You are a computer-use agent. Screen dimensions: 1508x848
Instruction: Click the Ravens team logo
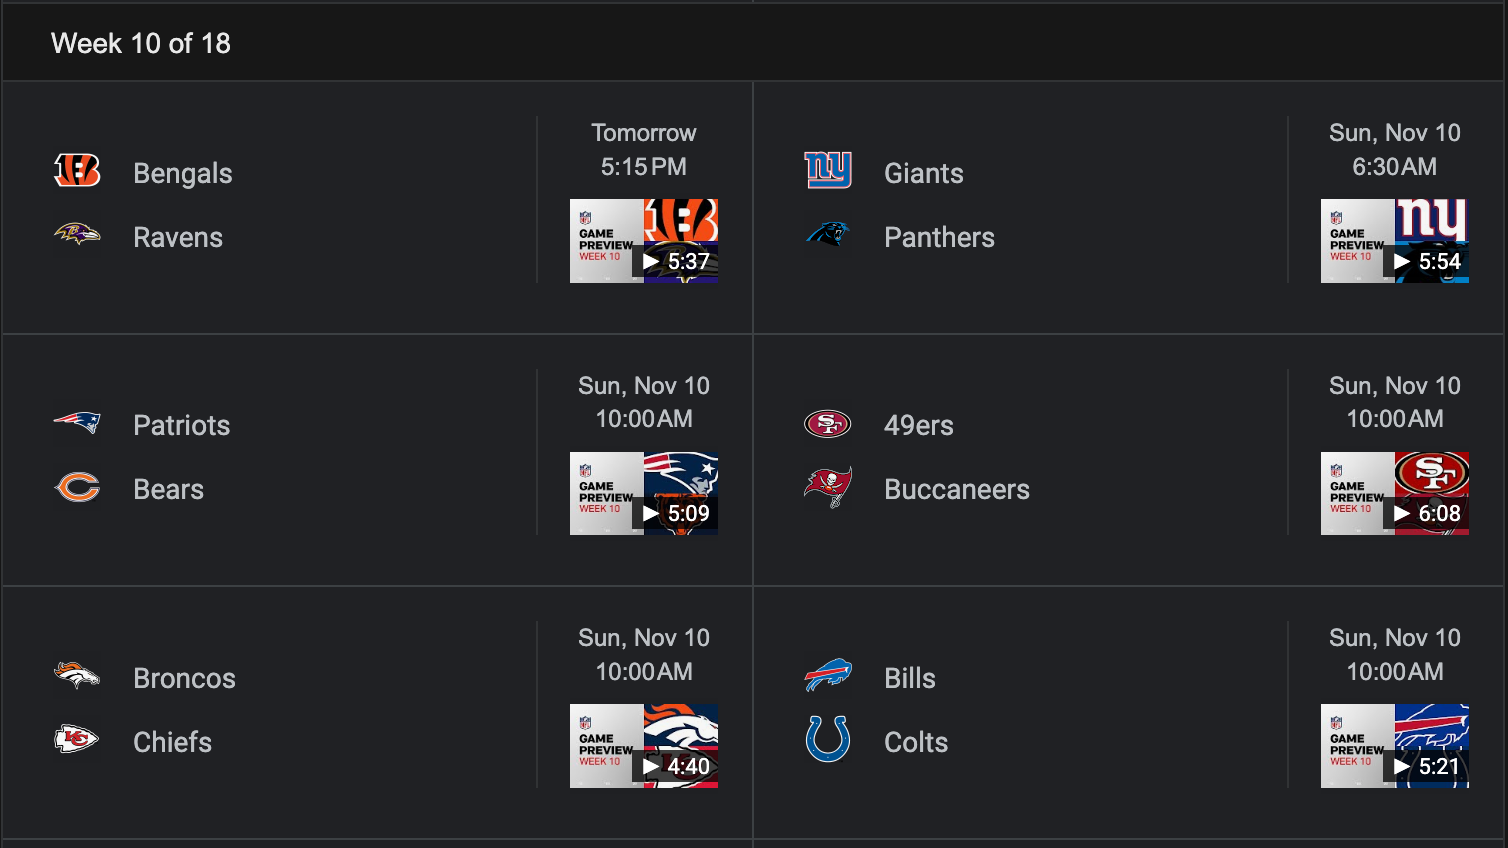pos(77,236)
